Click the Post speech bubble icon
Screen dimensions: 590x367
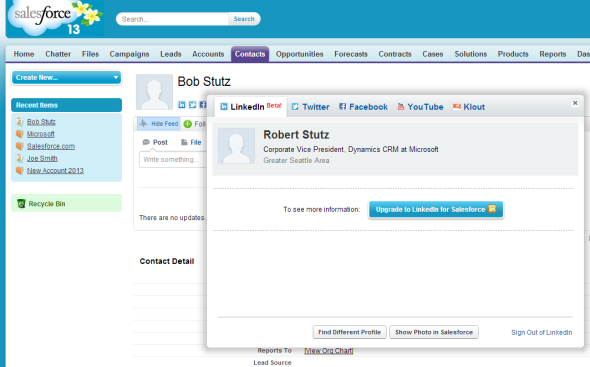tap(146, 142)
